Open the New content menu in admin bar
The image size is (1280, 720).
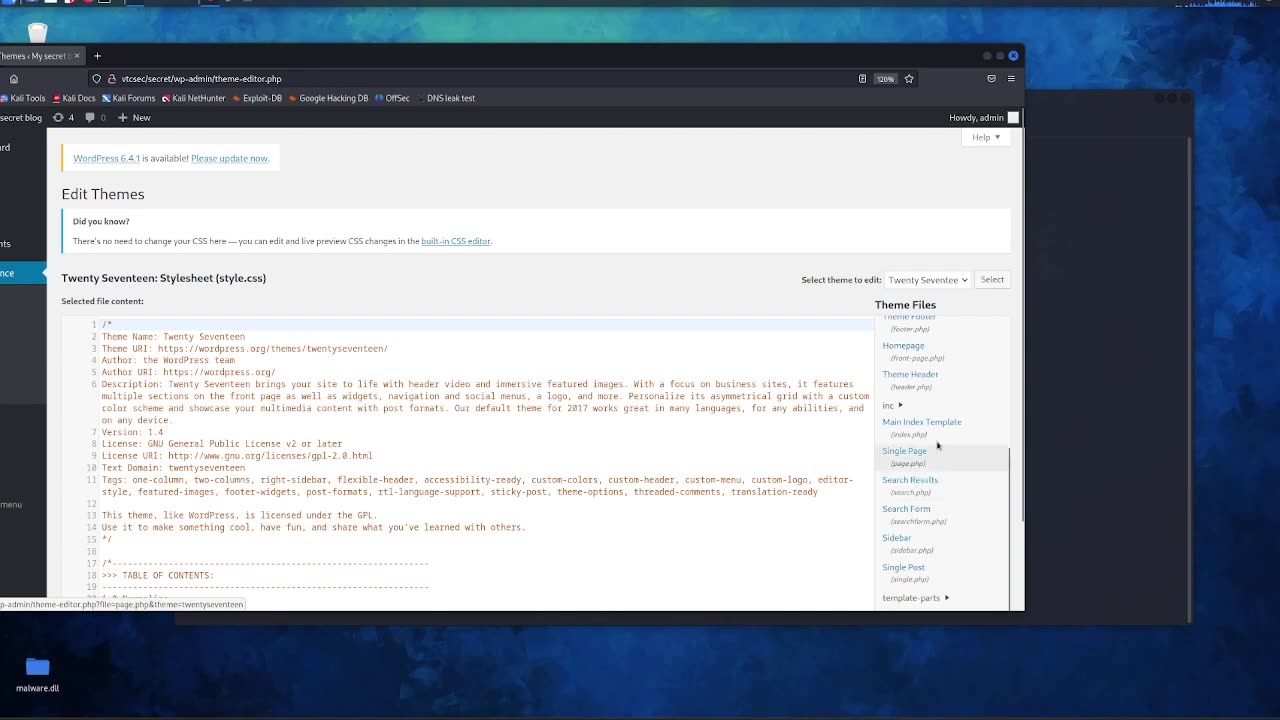point(134,118)
